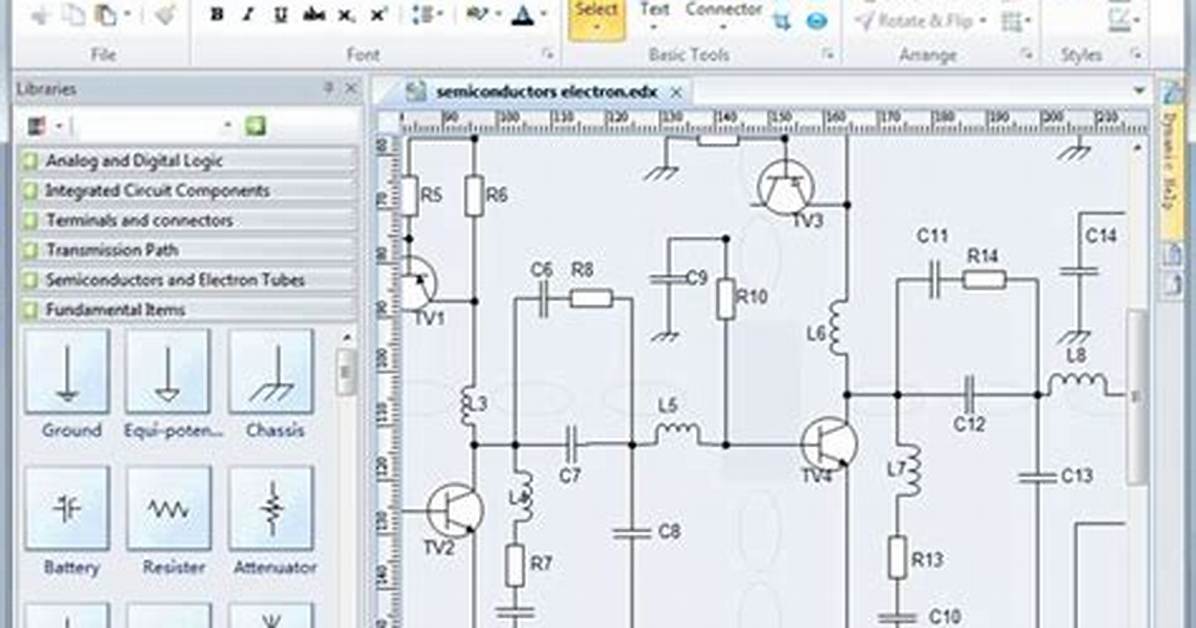The image size is (1196, 628).
Task: Click the help icon above Dynamic Help
Action: [x=1171, y=92]
